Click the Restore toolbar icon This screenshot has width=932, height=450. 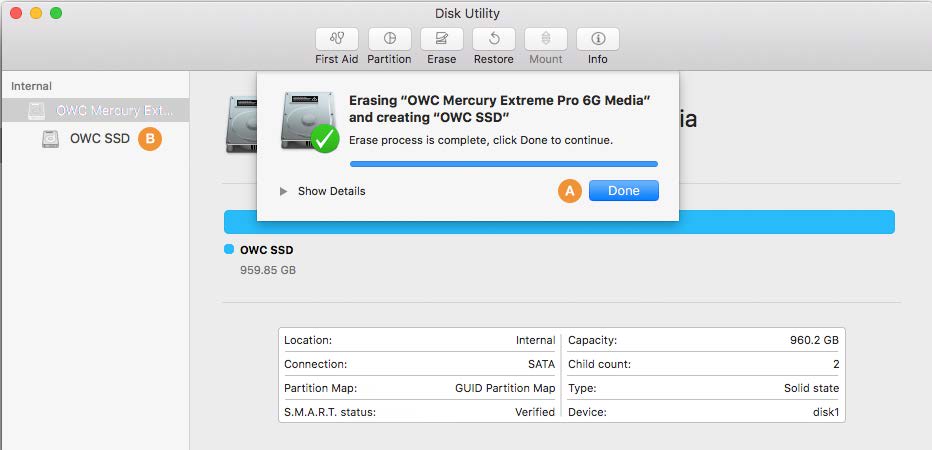pyautogui.click(x=493, y=39)
